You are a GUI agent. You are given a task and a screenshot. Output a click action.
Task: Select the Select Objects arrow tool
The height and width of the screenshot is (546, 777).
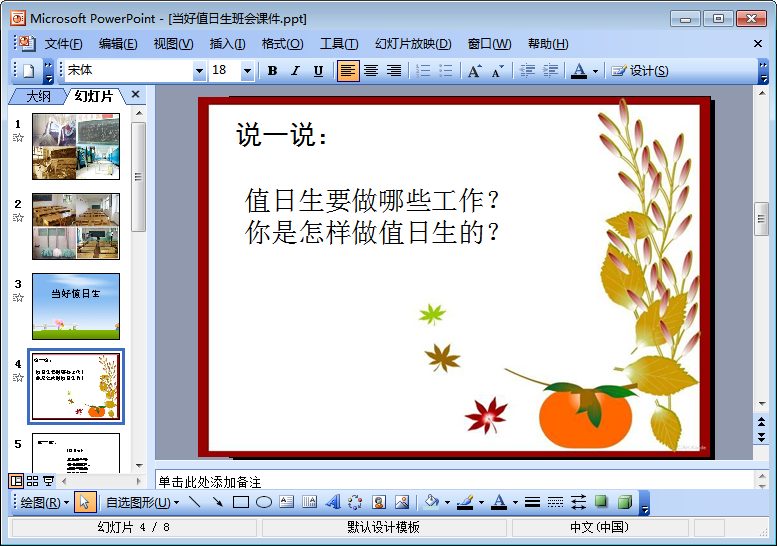pyautogui.click(x=84, y=502)
